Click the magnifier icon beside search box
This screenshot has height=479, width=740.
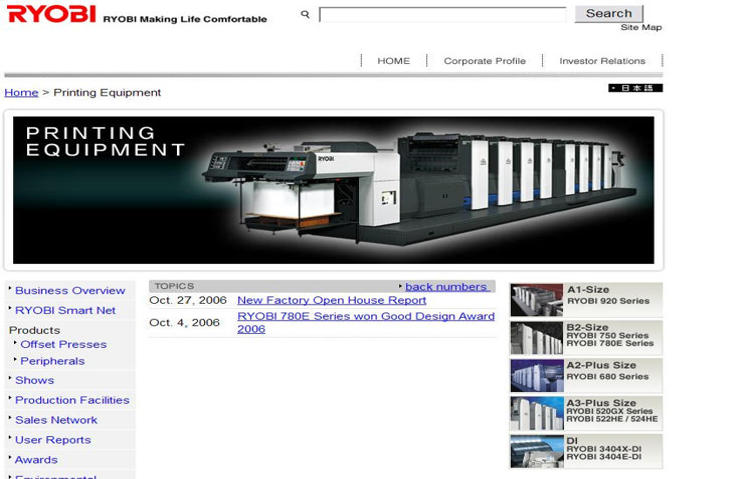[x=305, y=14]
